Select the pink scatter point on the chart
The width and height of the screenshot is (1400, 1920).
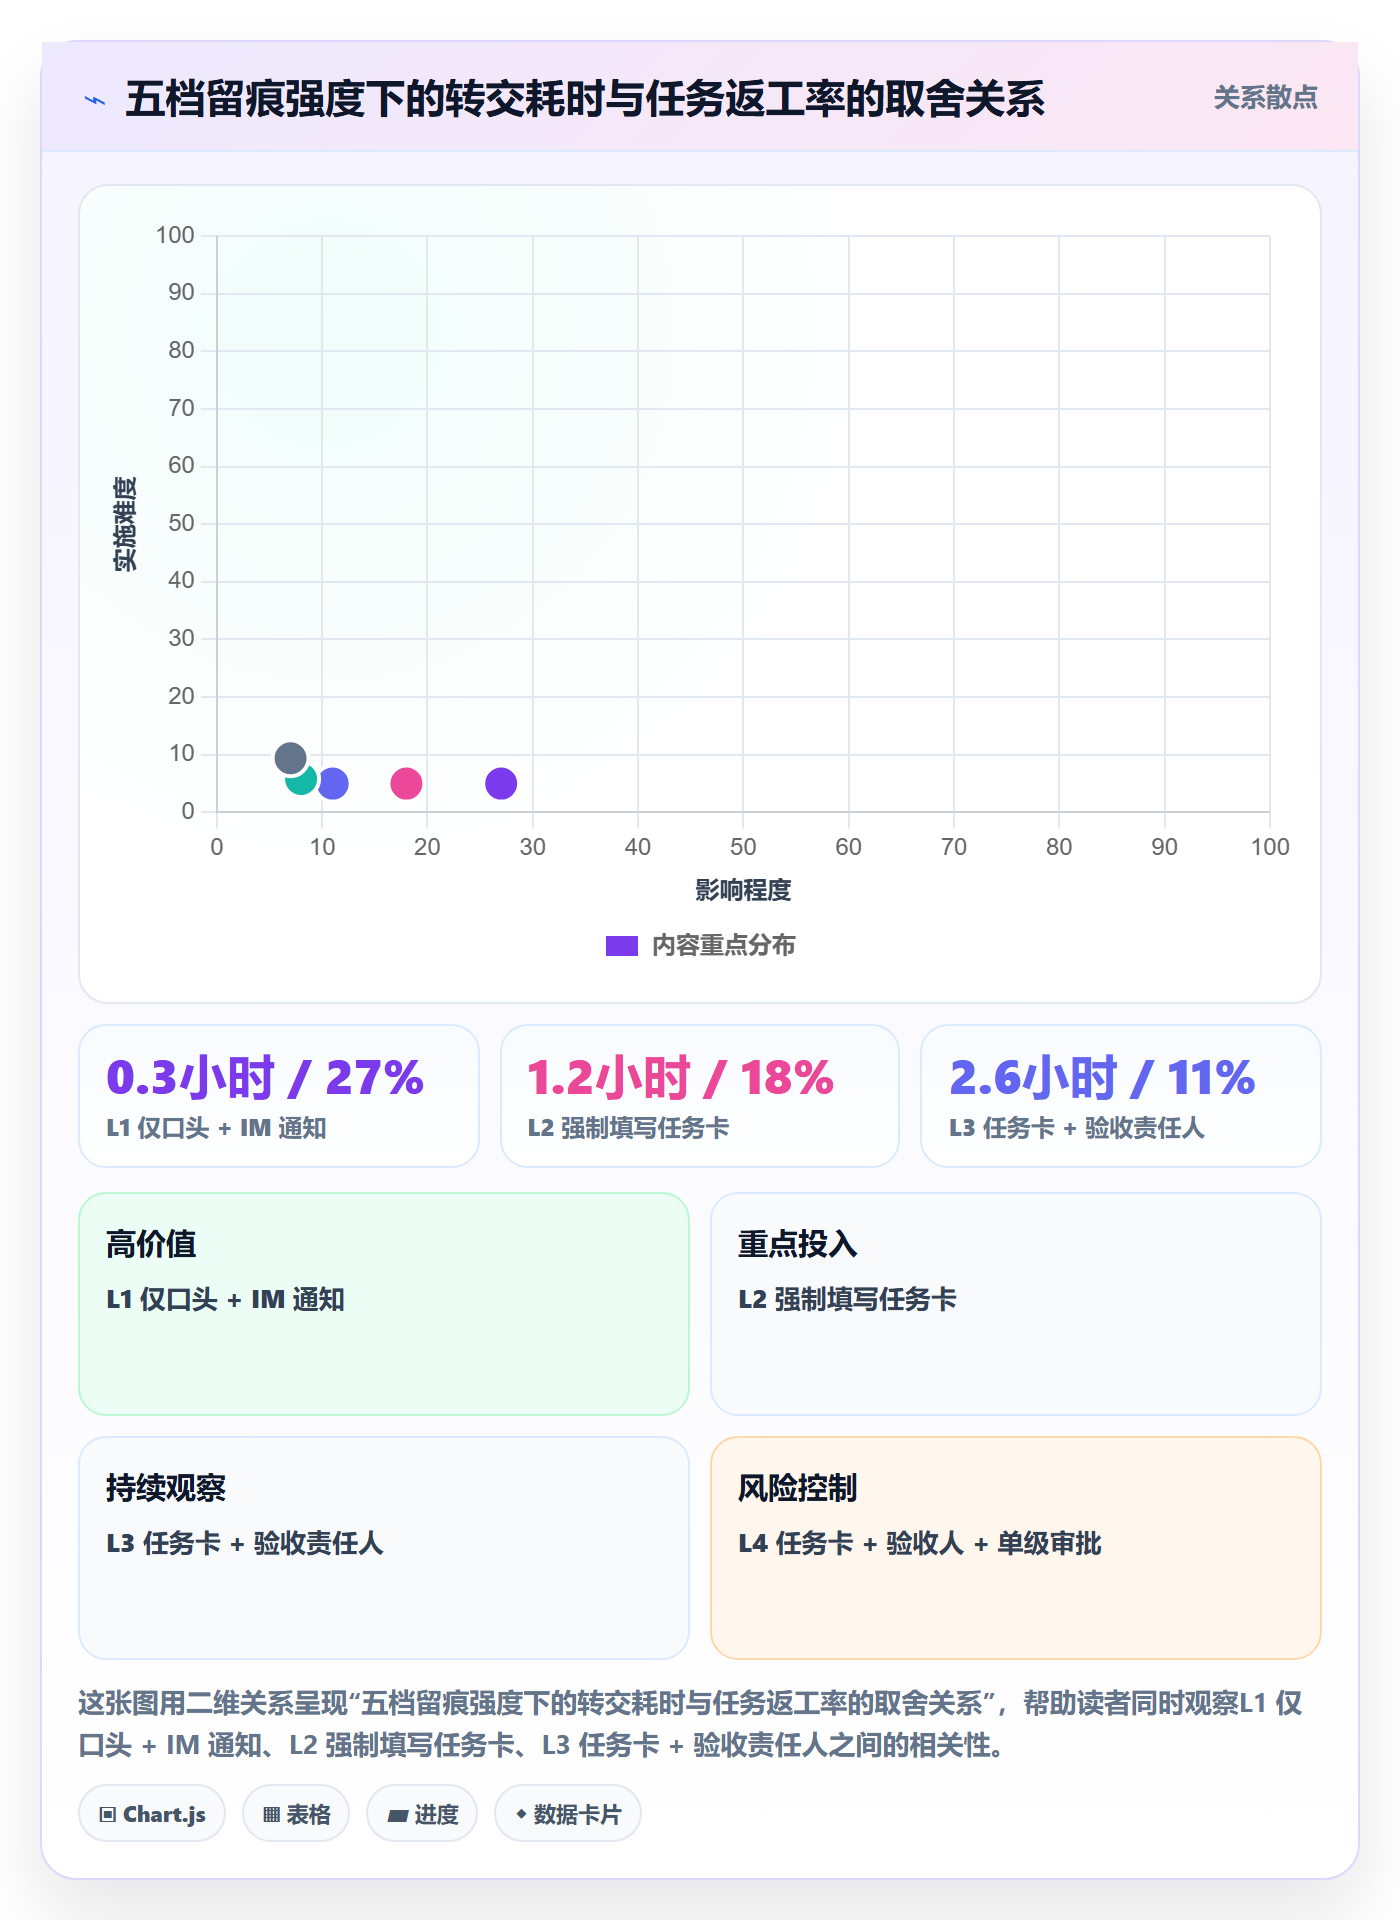406,783
